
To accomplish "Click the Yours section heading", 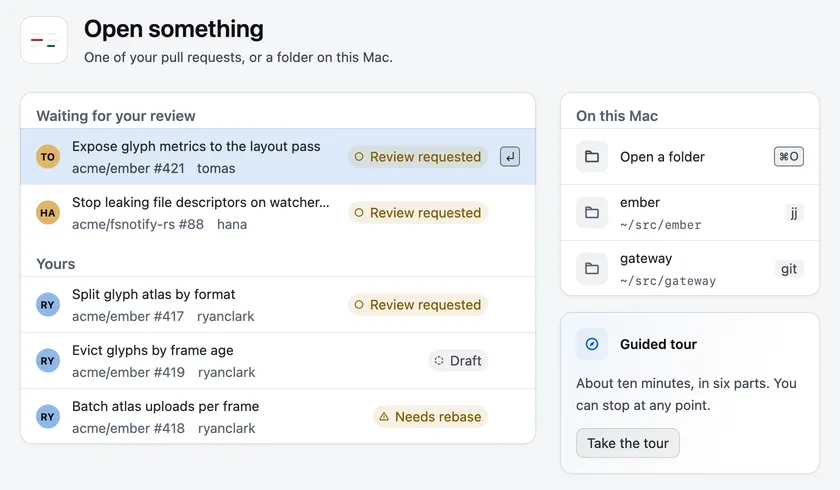I will pos(56,264).
